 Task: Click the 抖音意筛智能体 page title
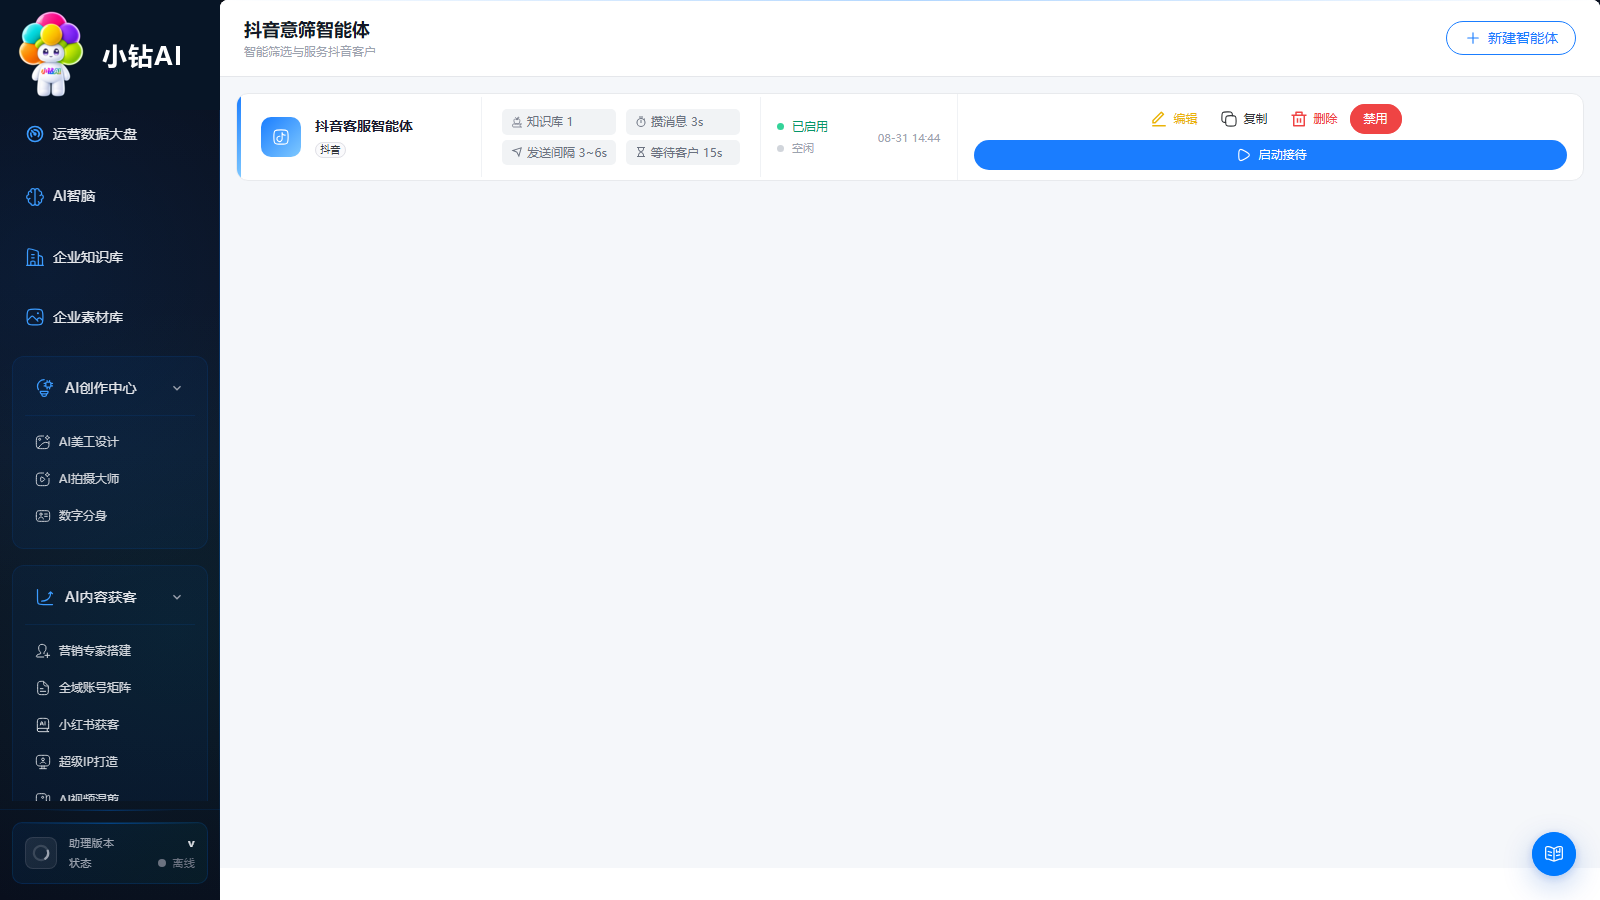click(x=307, y=30)
